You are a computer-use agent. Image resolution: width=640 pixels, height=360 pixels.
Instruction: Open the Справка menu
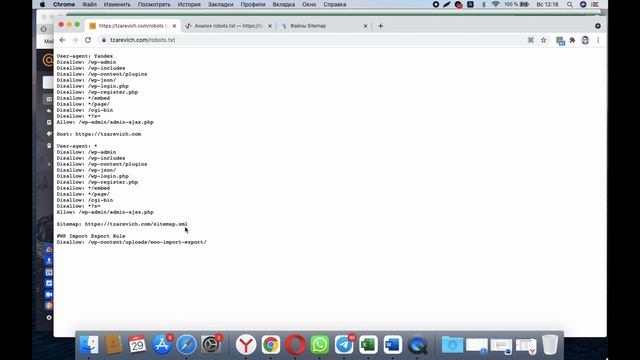click(335, 4)
